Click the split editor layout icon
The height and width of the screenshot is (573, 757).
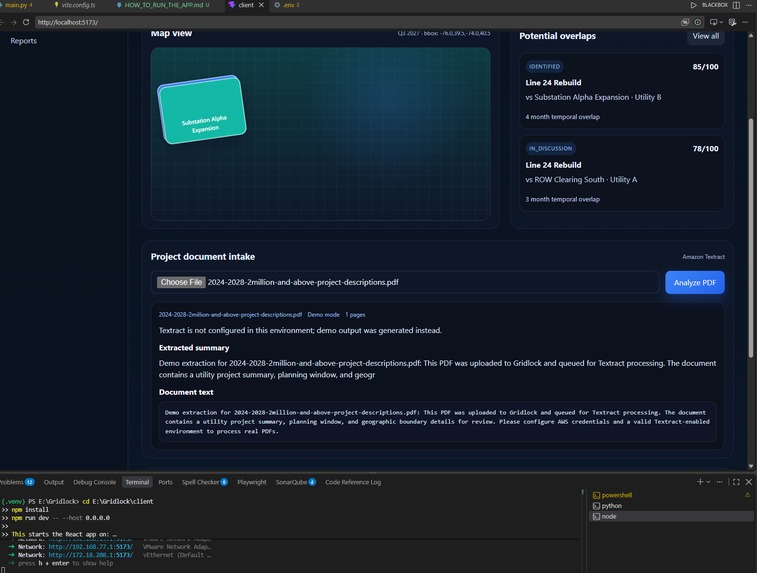[736, 5]
